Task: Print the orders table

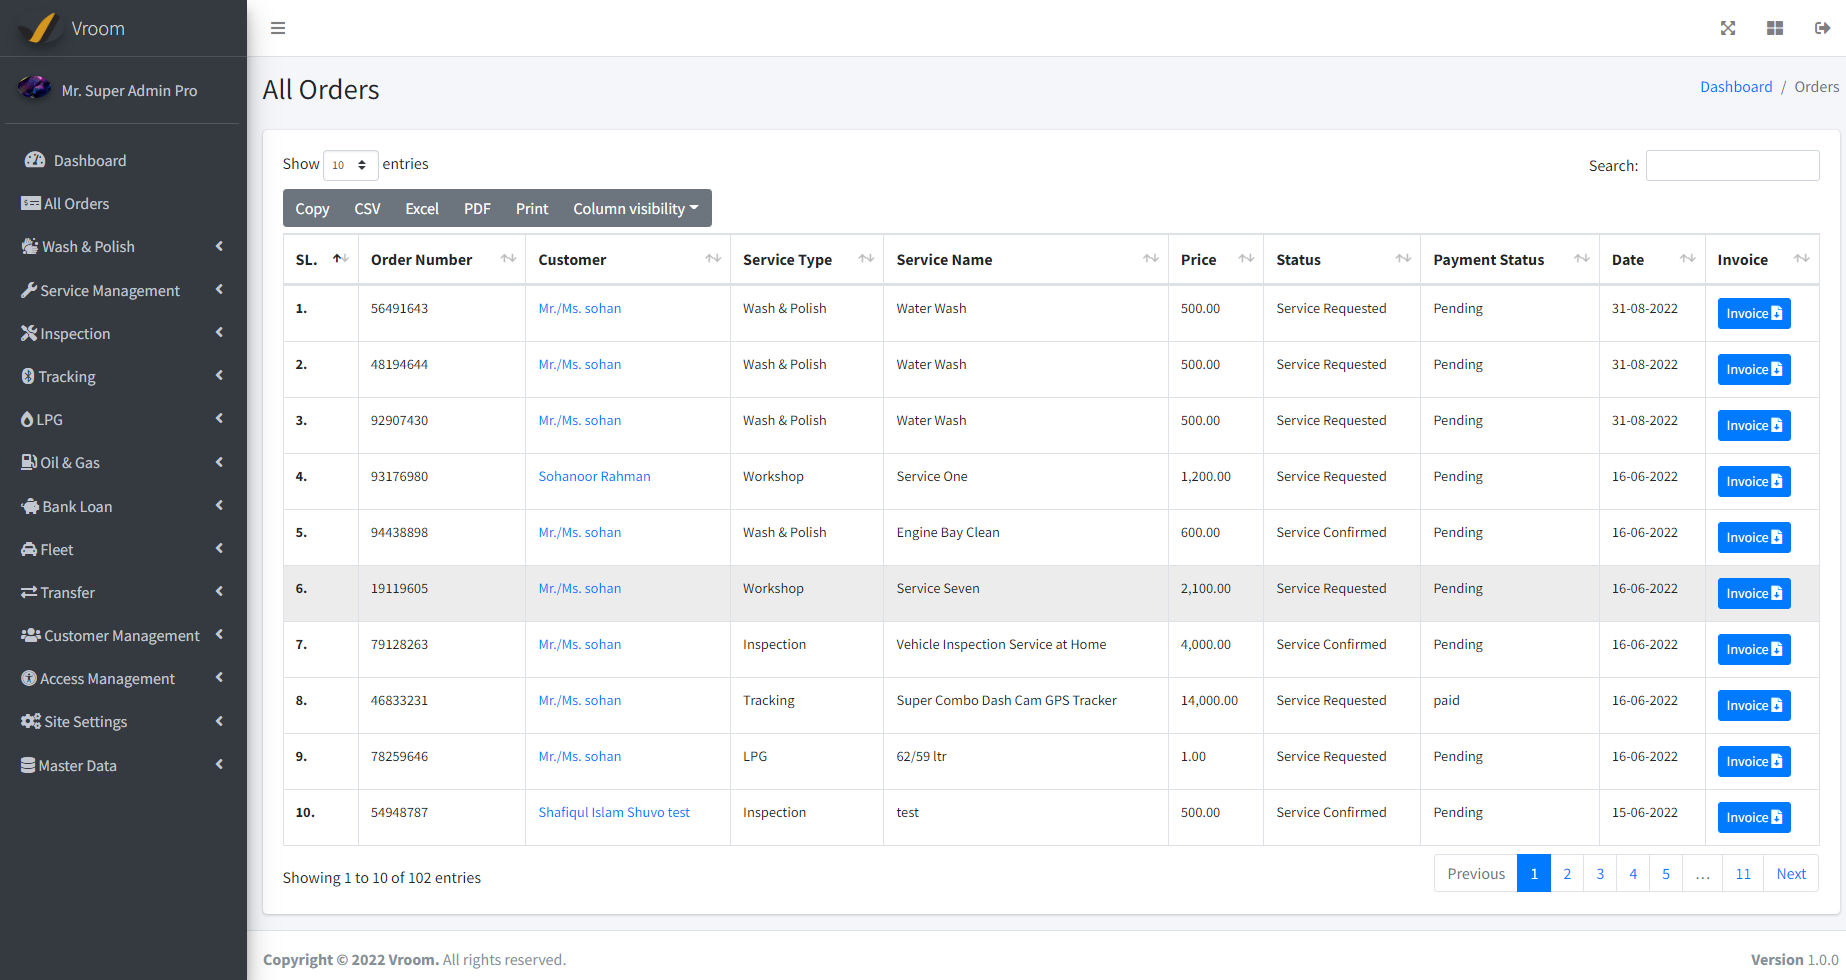Action: 532,208
